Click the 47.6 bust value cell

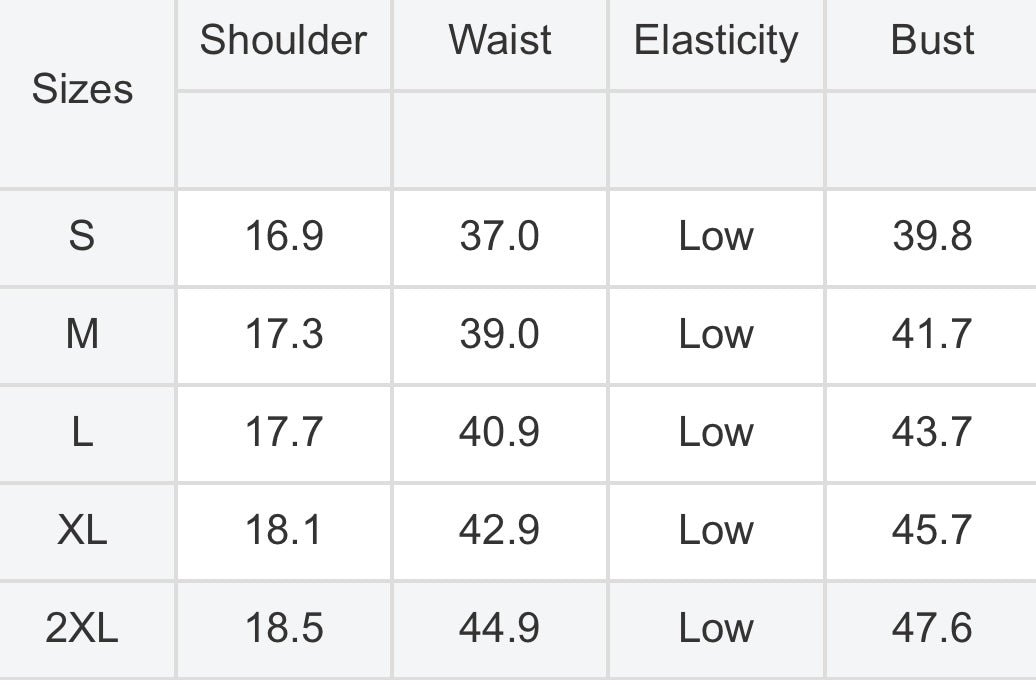(x=932, y=628)
